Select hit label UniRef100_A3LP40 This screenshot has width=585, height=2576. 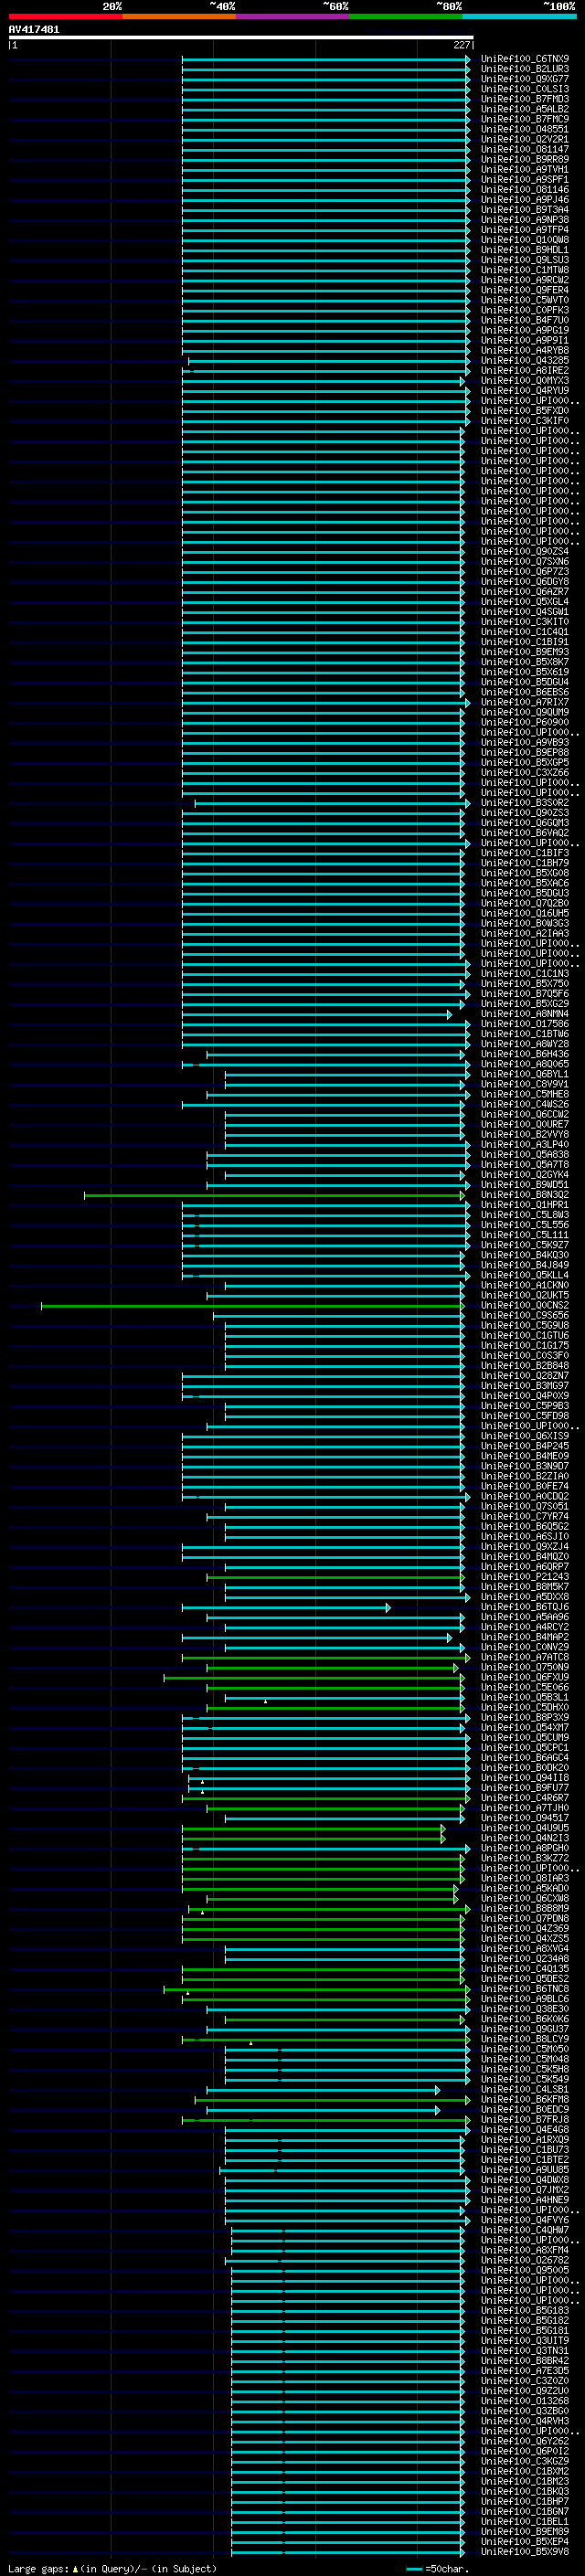click(x=525, y=1144)
